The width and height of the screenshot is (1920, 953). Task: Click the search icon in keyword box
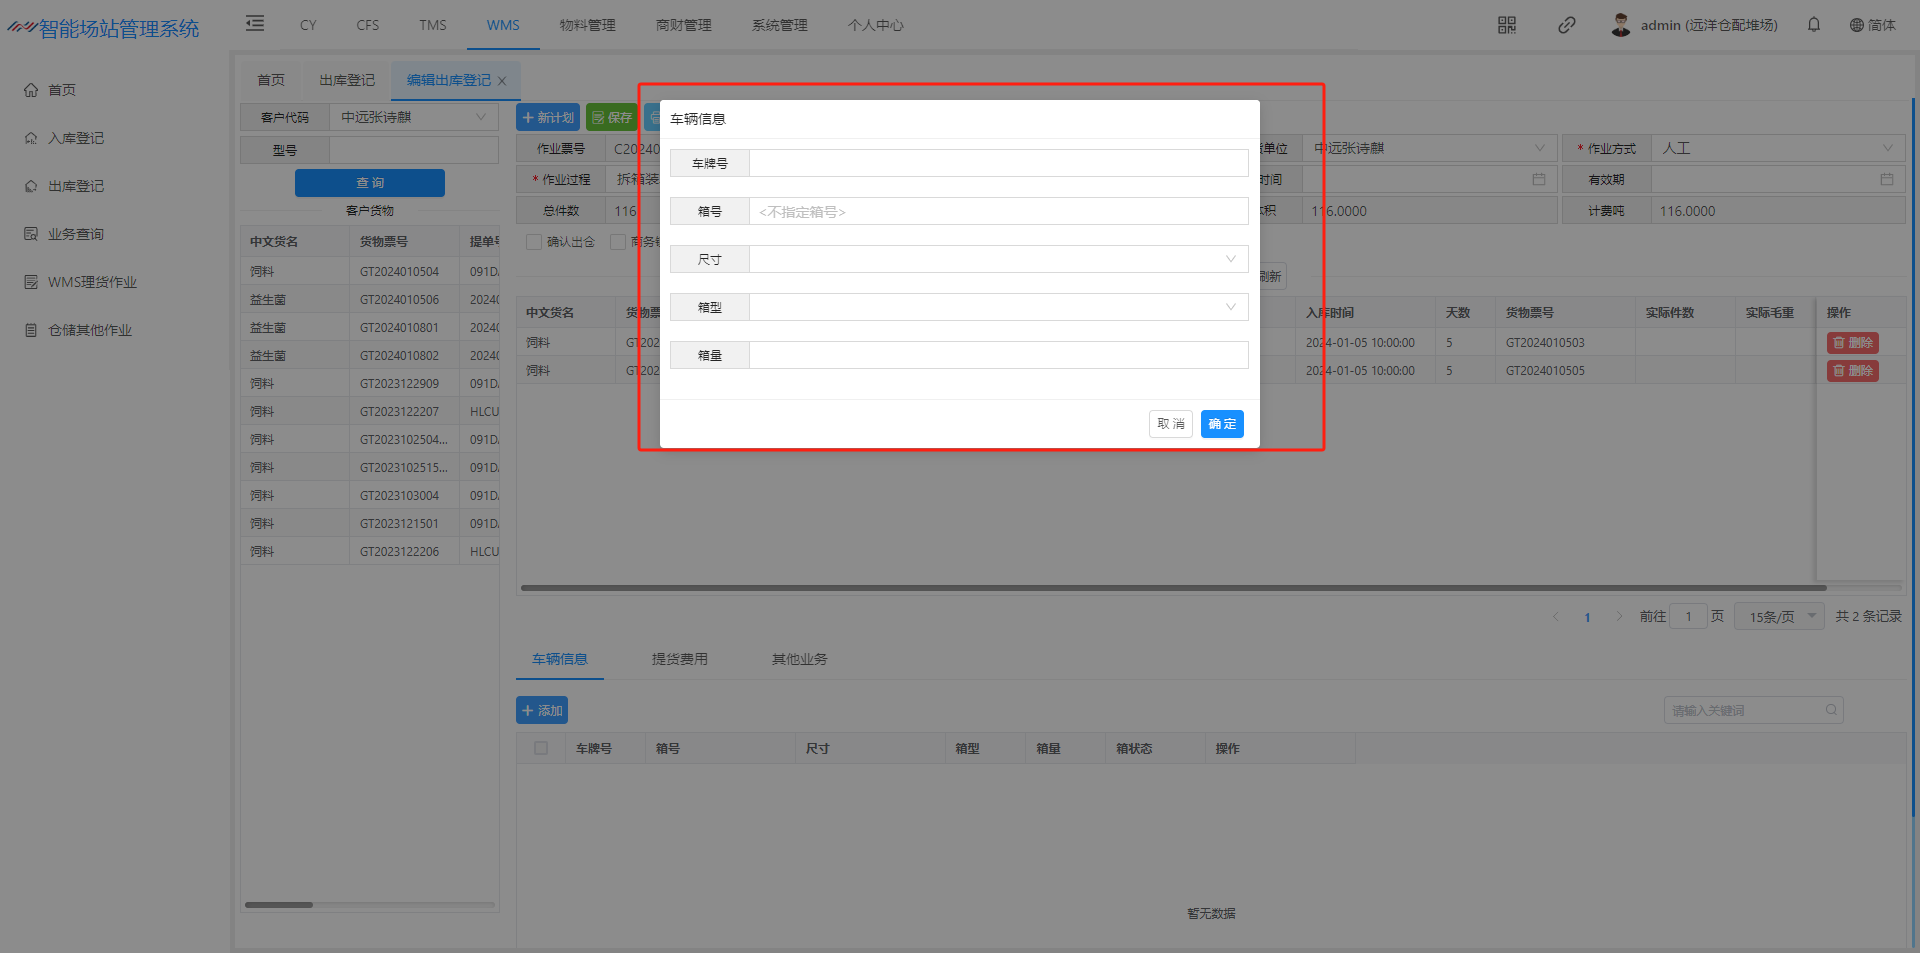(x=1831, y=710)
